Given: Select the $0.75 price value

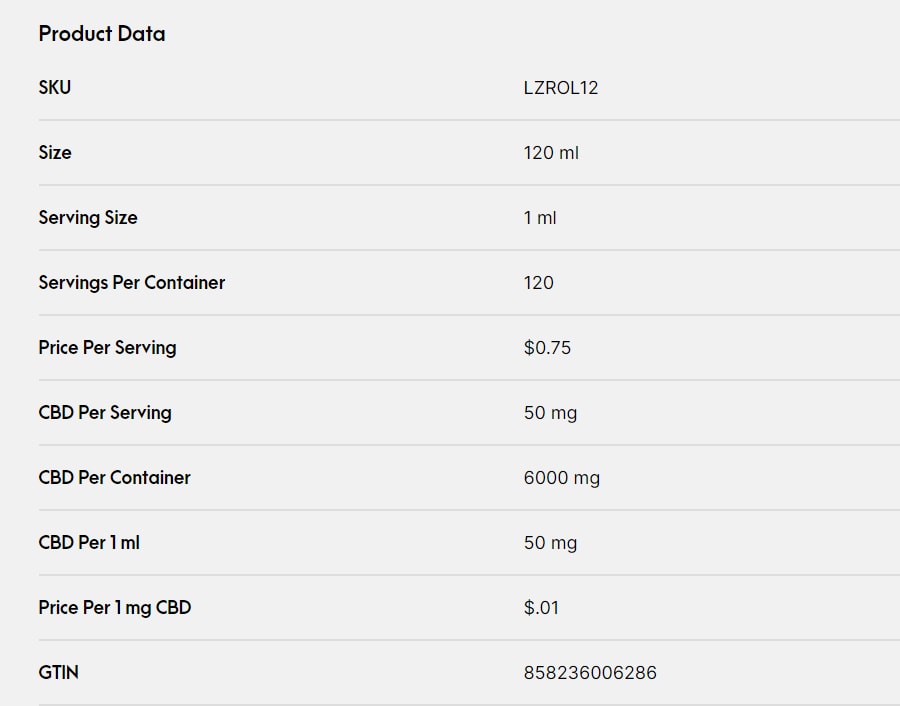Looking at the screenshot, I should click(547, 347).
